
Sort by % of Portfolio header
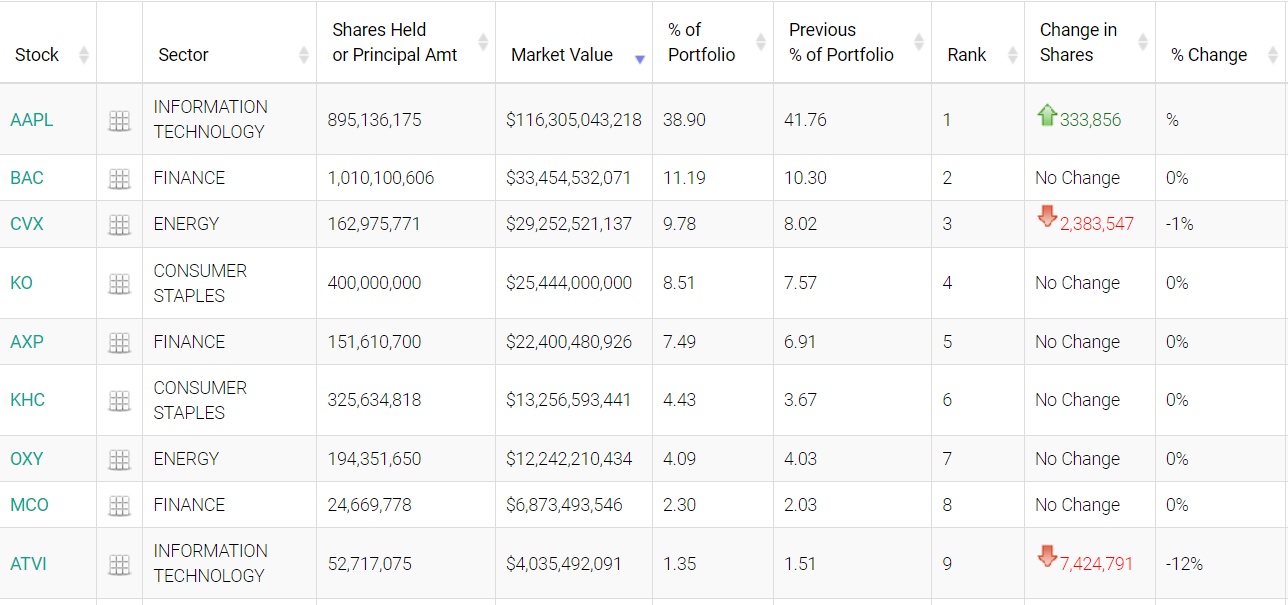702,43
